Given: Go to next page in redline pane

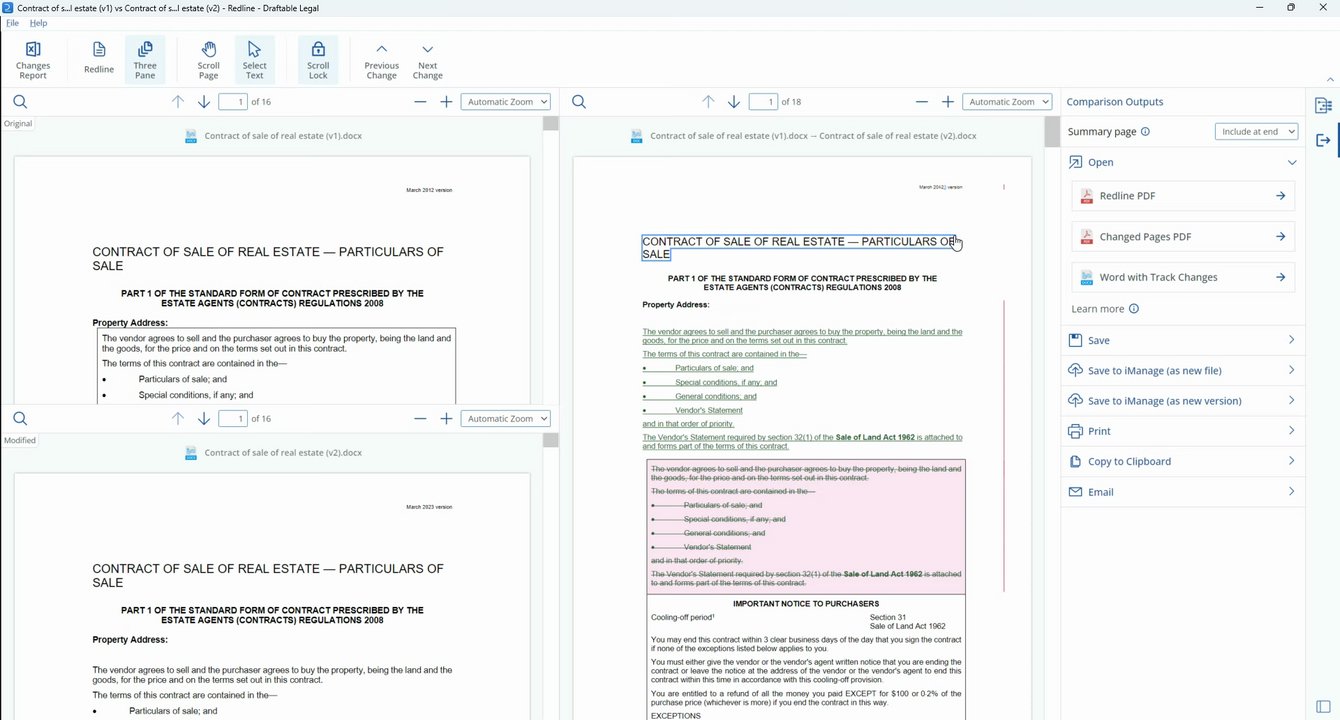Looking at the screenshot, I should coord(734,102).
